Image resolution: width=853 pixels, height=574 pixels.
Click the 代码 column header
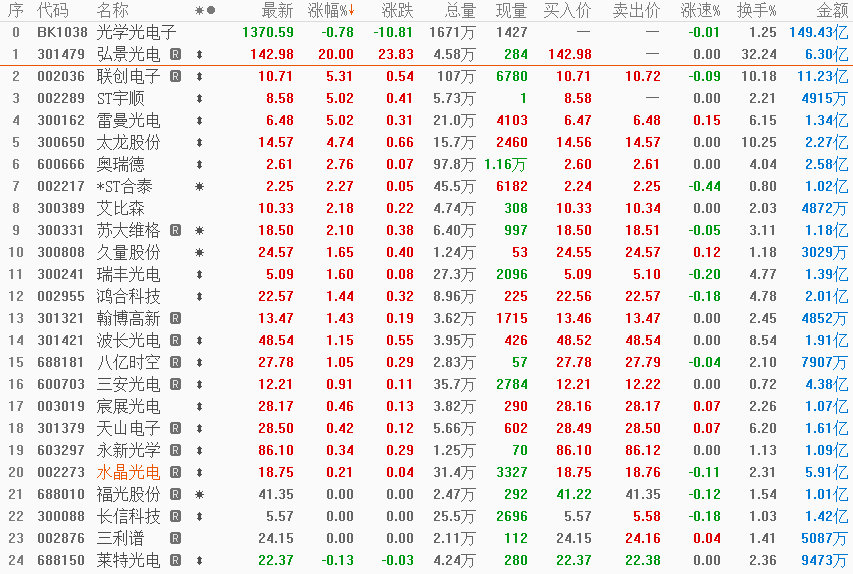coord(53,10)
